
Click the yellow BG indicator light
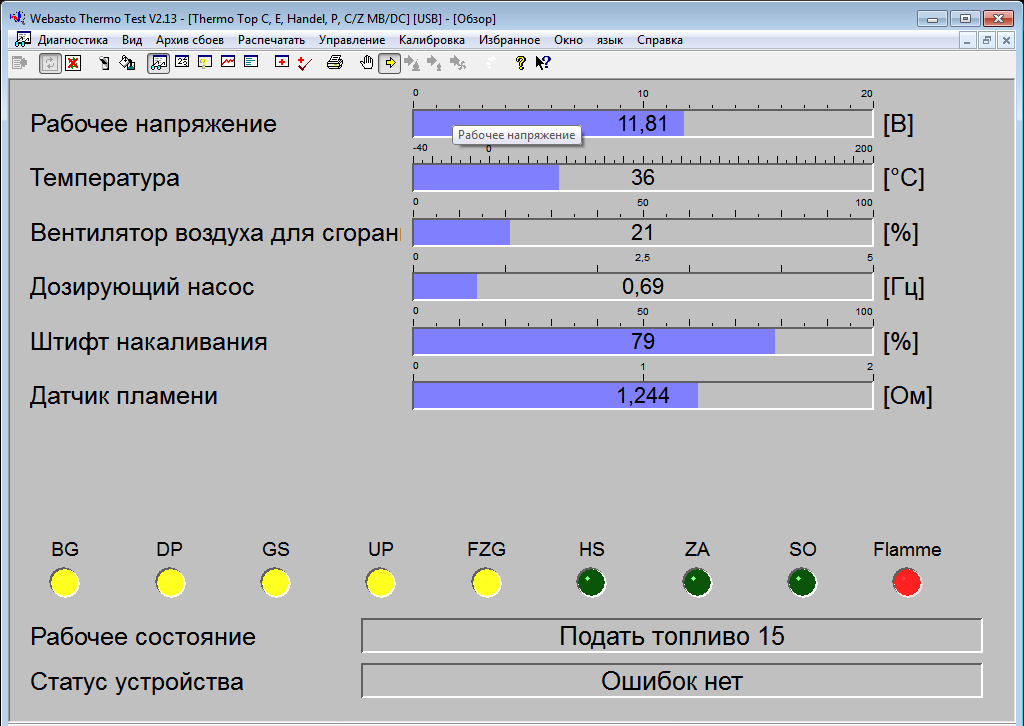pos(65,582)
